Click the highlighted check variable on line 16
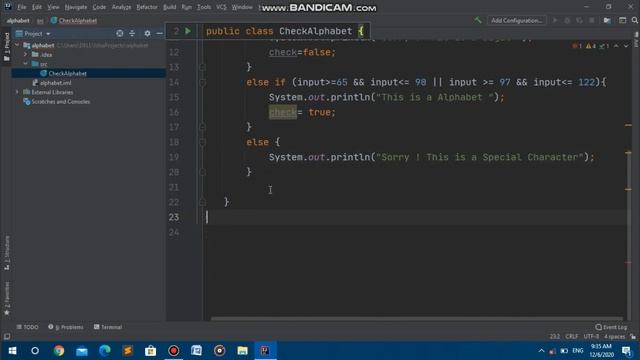Image resolution: width=640 pixels, height=360 pixels. tap(283, 112)
